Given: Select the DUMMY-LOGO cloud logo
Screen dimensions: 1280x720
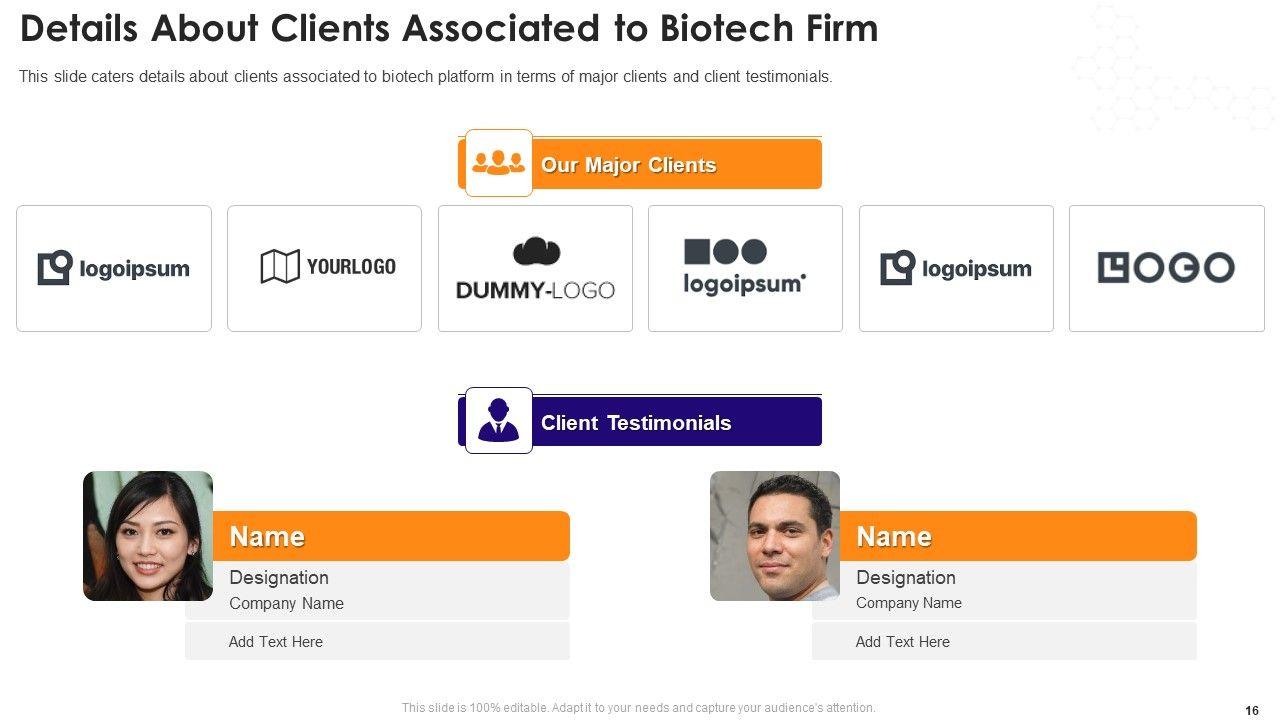Looking at the screenshot, I should (x=535, y=268).
